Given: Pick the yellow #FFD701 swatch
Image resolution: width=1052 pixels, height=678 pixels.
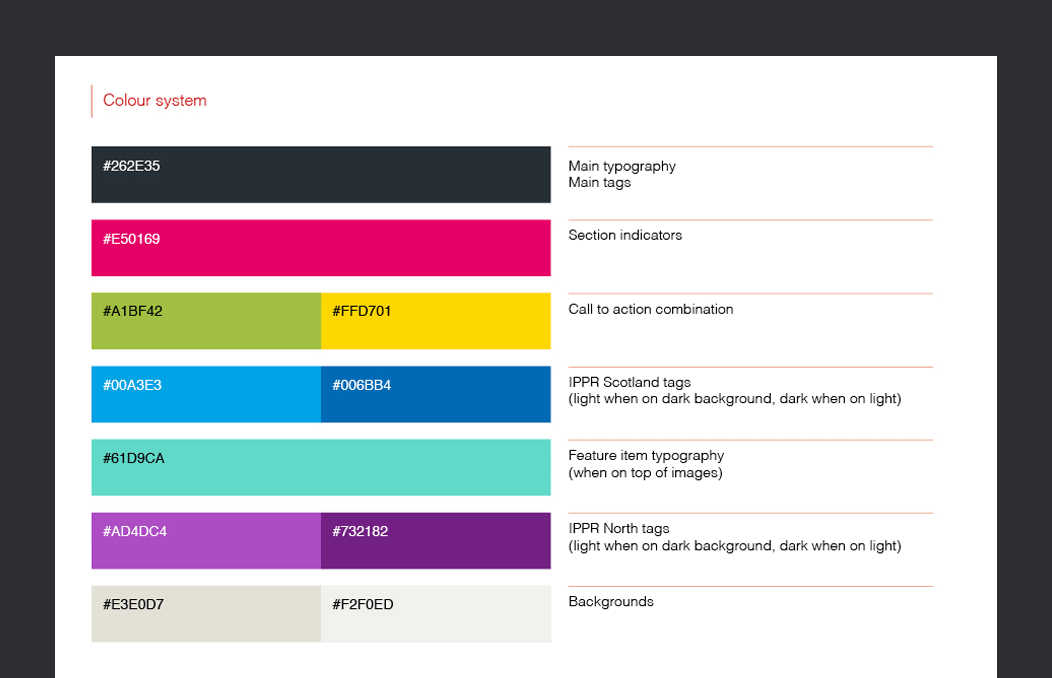Looking at the screenshot, I should coord(435,321).
